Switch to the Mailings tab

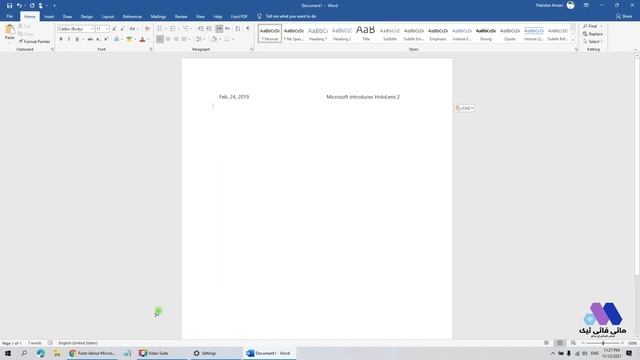tap(158, 17)
